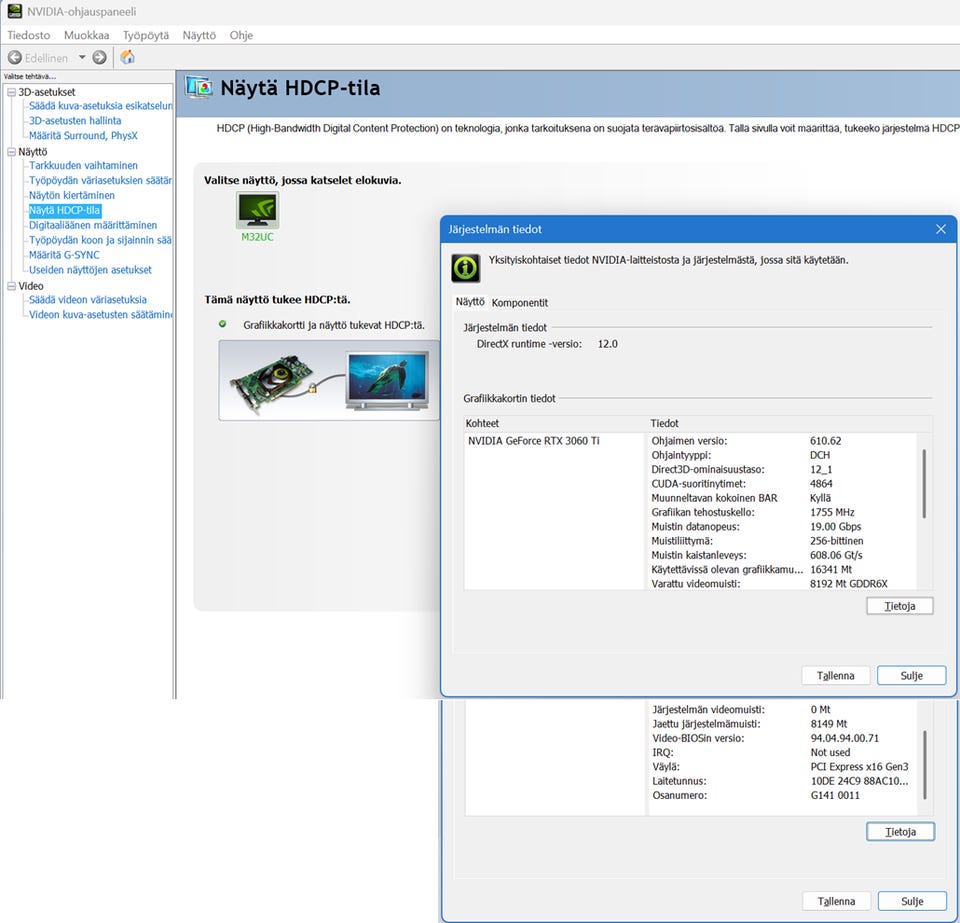This screenshot has width=960, height=923.
Task: Open Videon kuva-asetusten säätäminen page
Action: click(101, 315)
